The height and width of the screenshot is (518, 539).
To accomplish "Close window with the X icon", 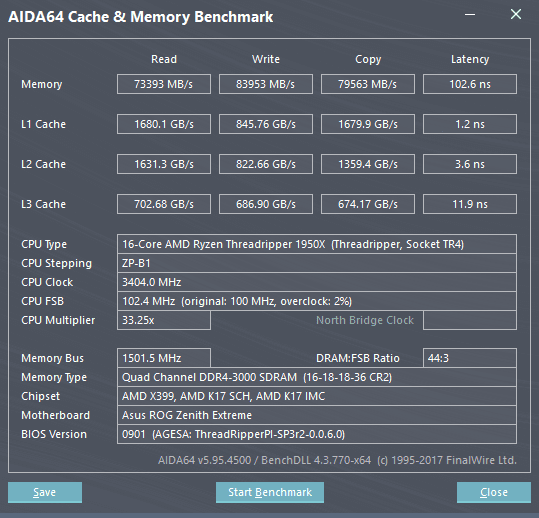I will [x=516, y=14].
